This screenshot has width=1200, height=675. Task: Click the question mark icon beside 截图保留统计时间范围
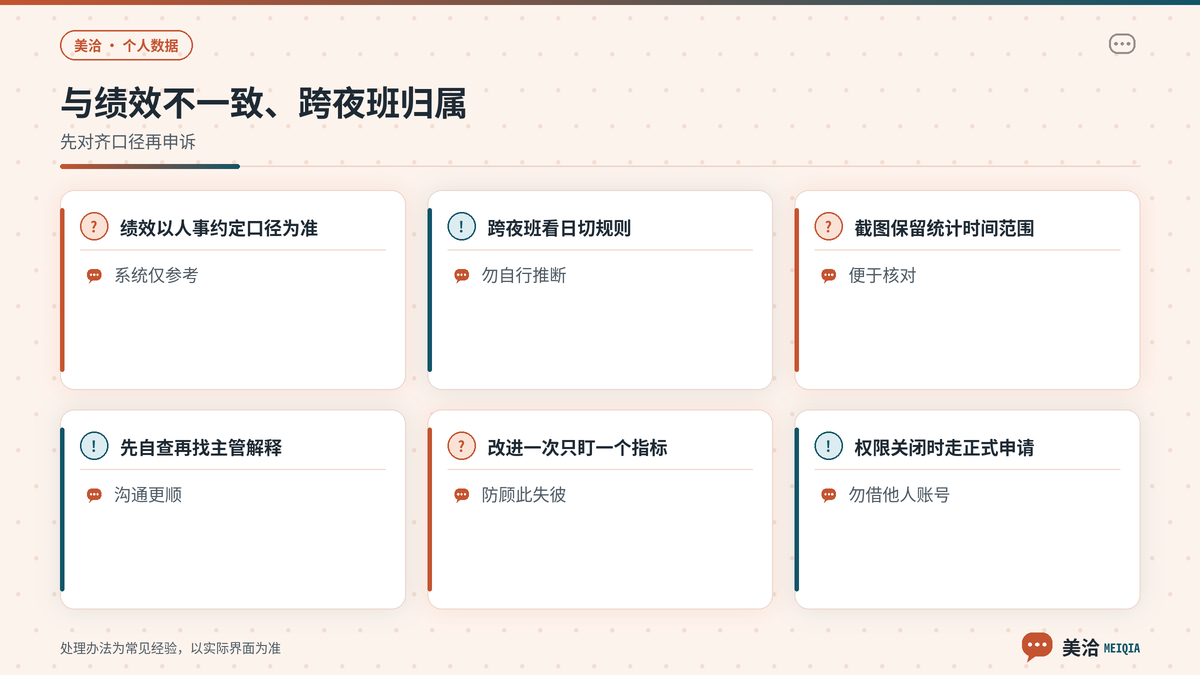(828, 227)
